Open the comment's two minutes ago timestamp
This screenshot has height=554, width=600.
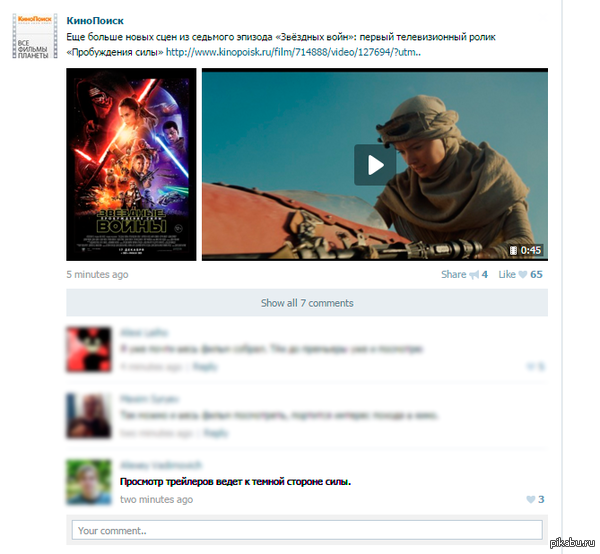click(153, 499)
